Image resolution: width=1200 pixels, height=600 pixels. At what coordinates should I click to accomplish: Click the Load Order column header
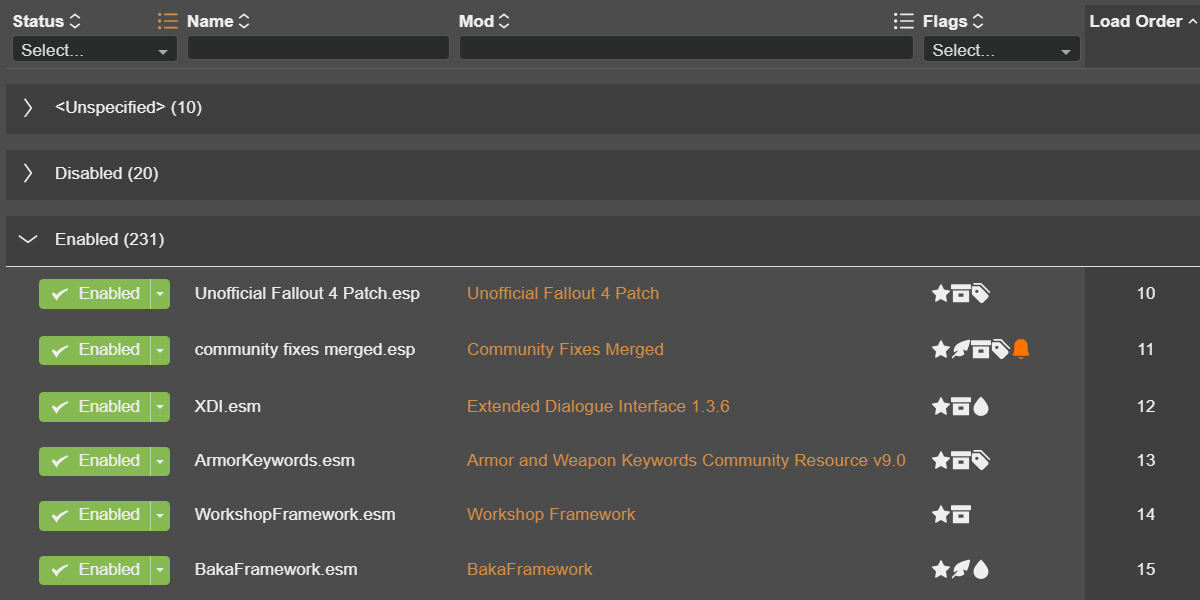coord(1136,21)
